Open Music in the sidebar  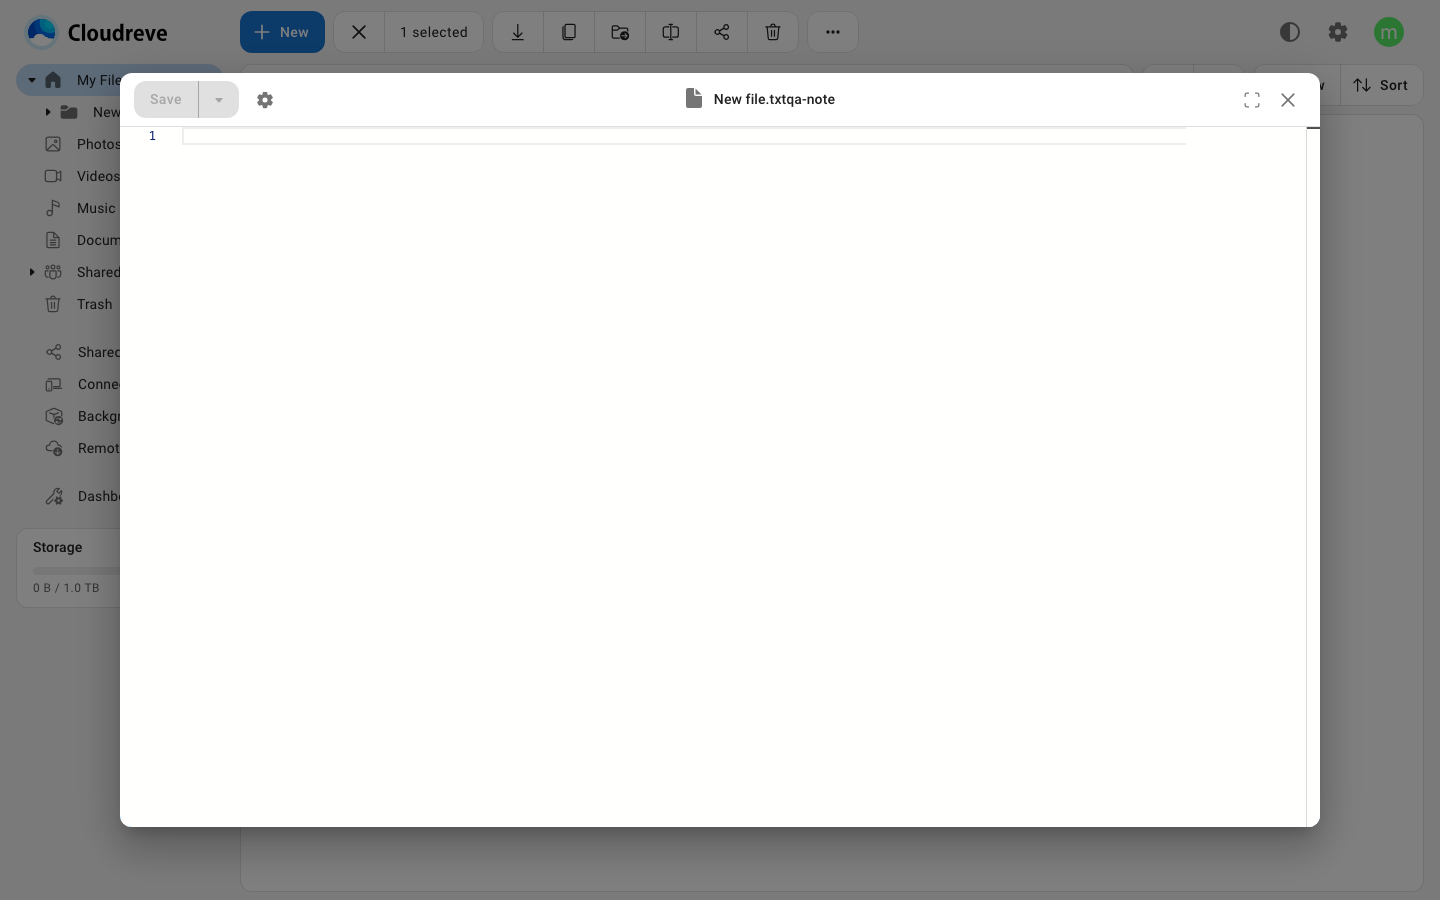70,208
